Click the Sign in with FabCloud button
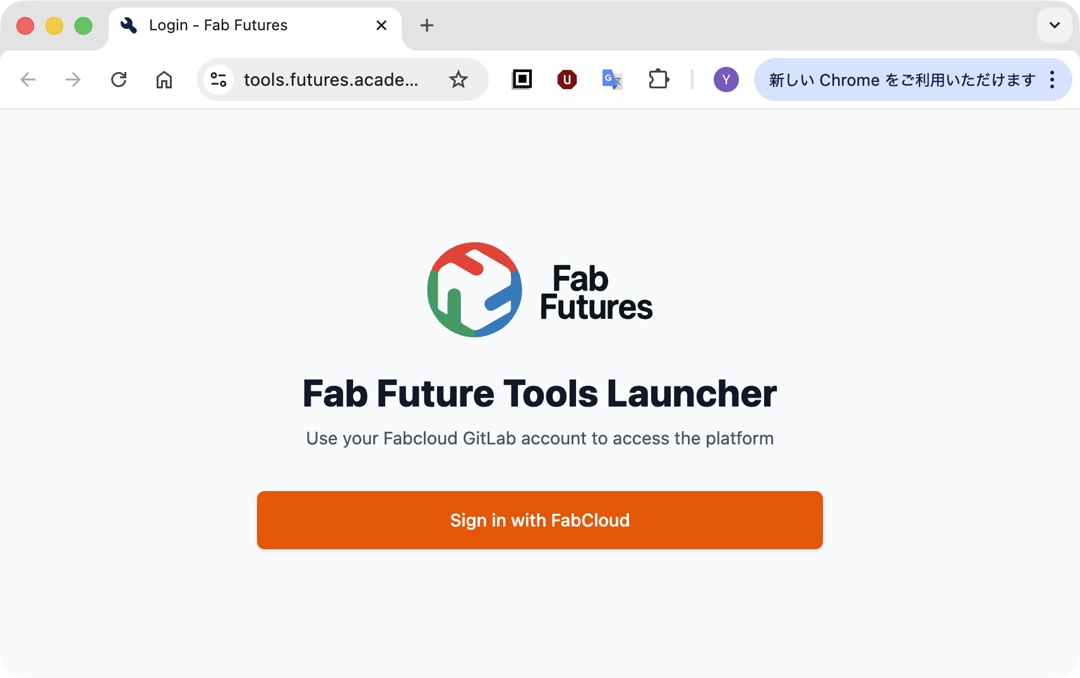Screen dimensions: 1080x678 click(x=539, y=520)
